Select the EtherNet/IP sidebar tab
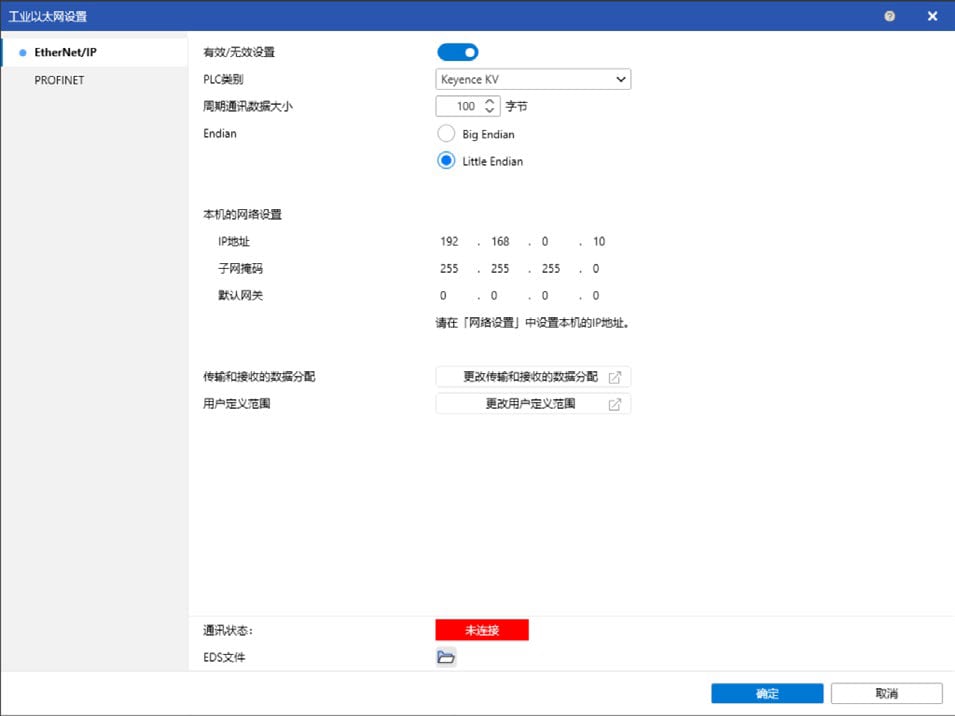The height and width of the screenshot is (716, 955). tap(65, 52)
